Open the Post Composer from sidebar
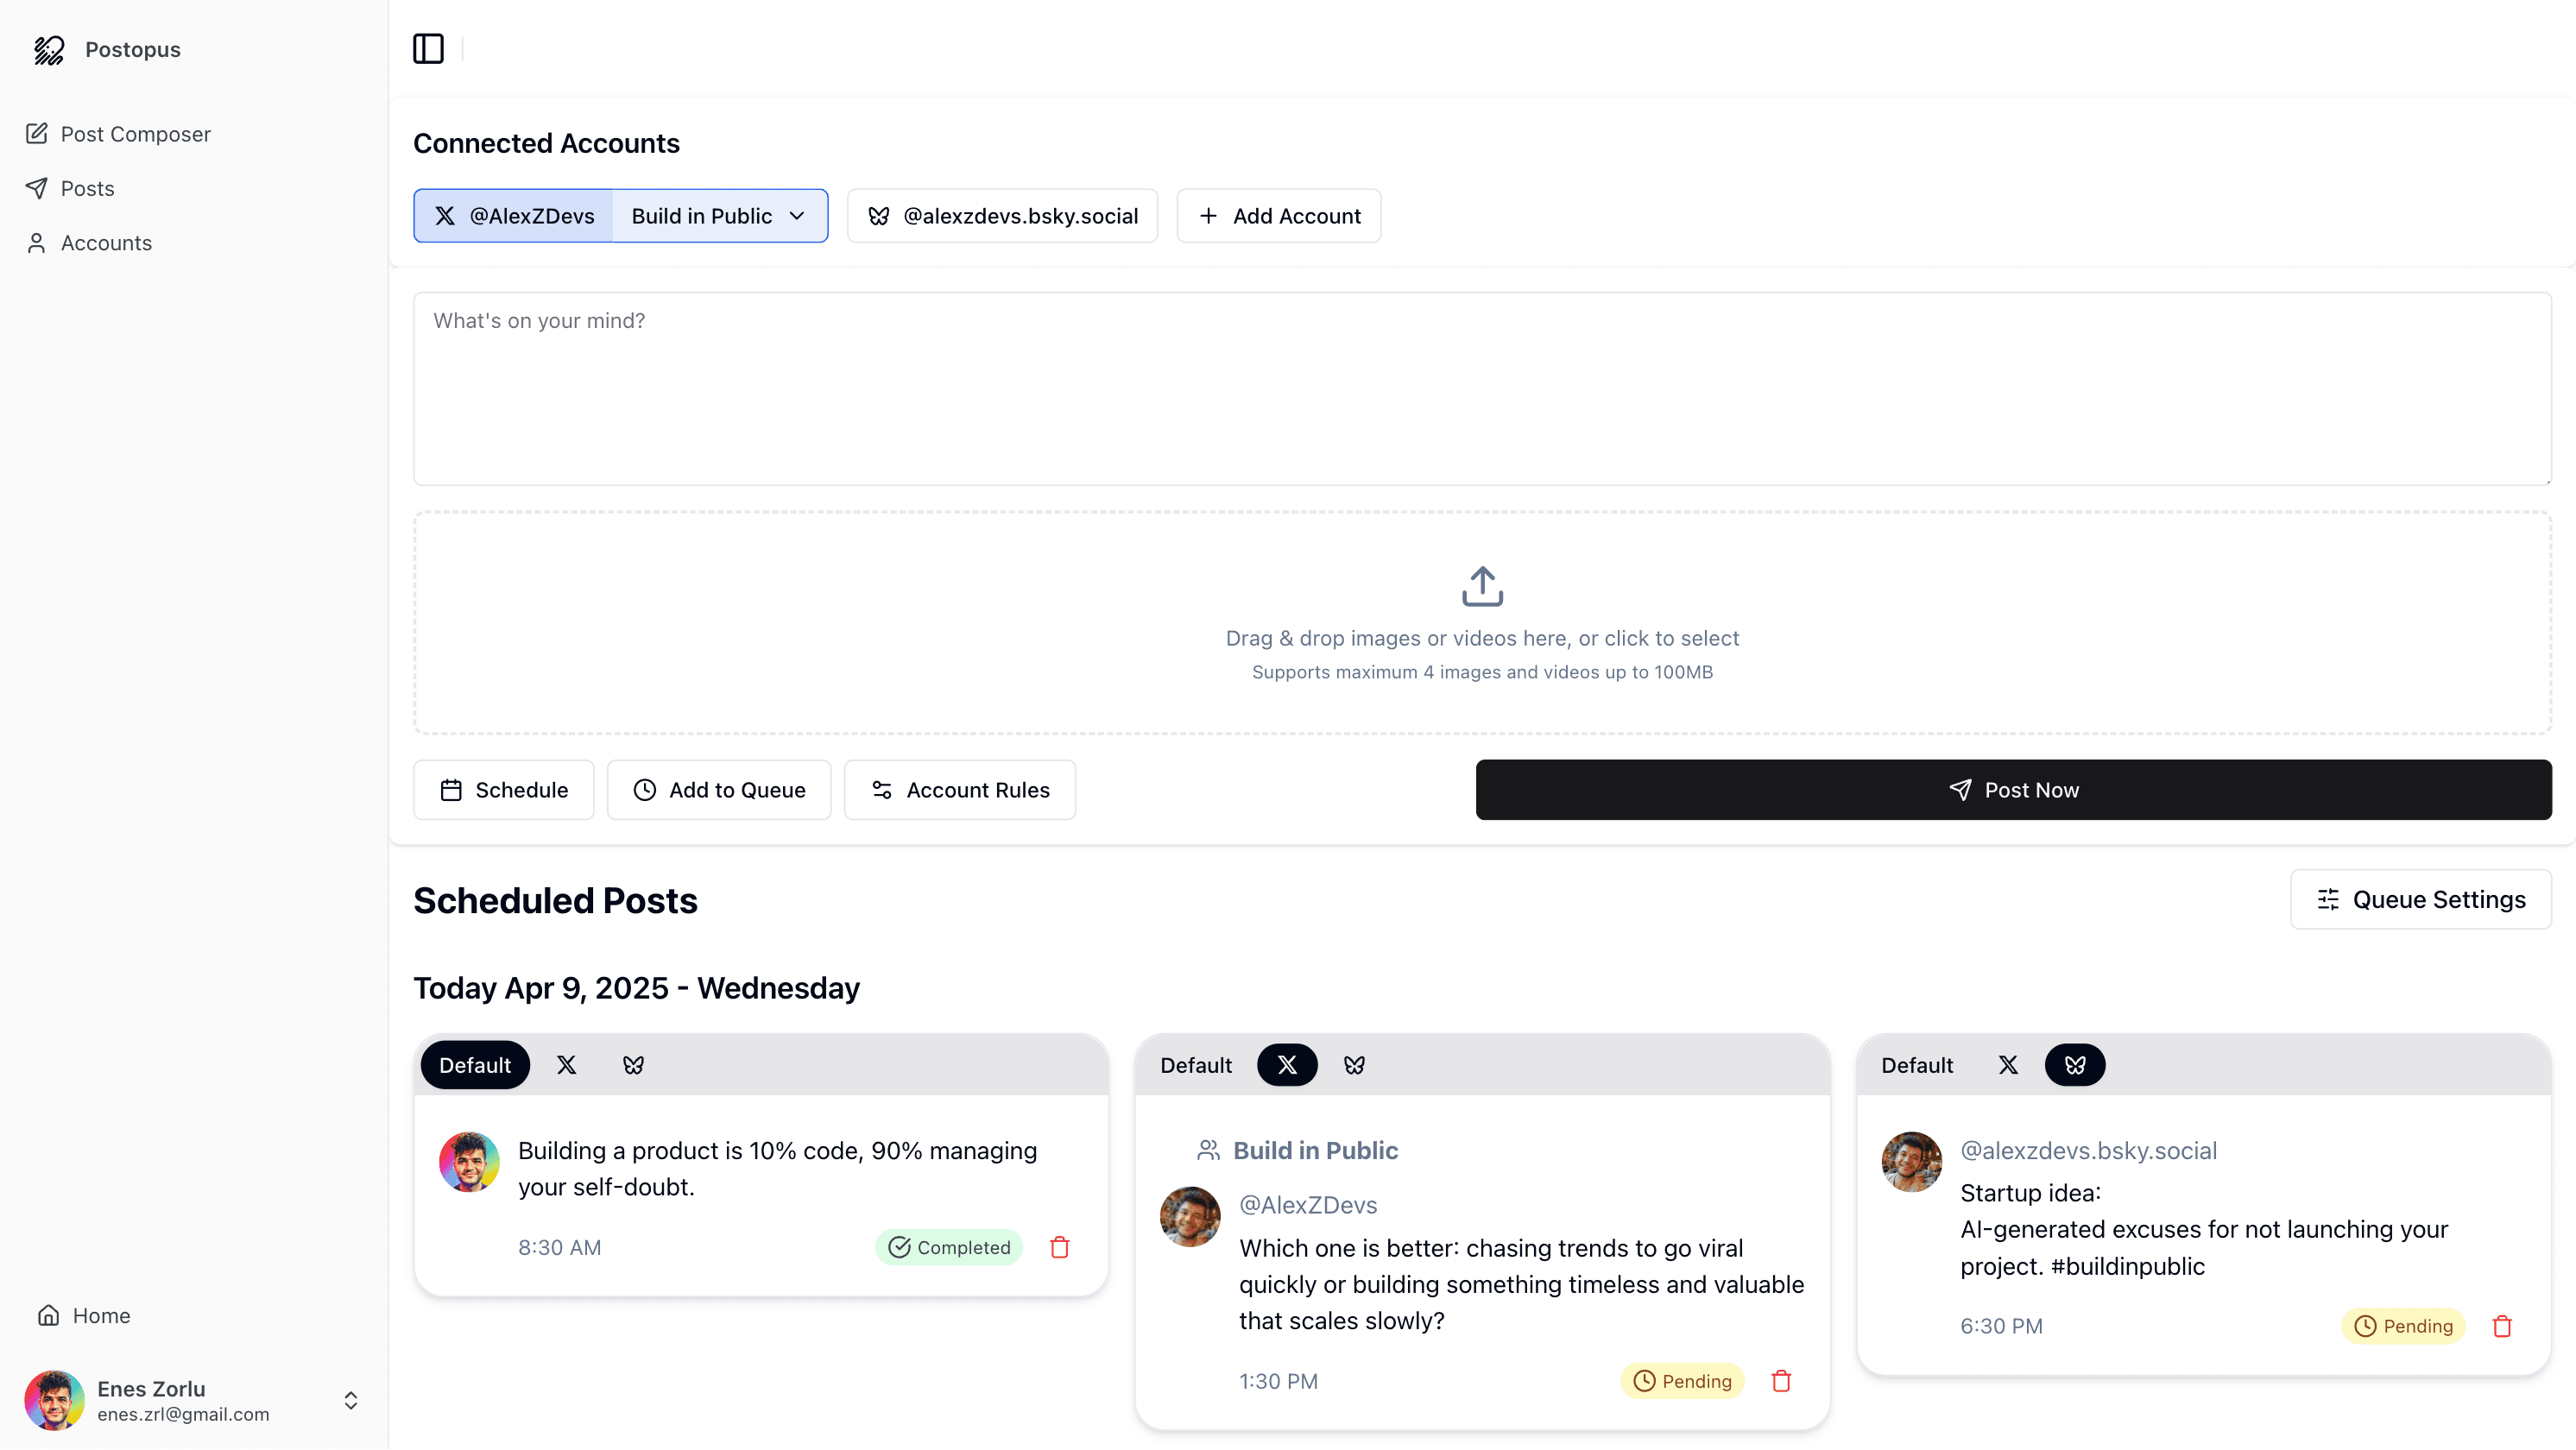The height and width of the screenshot is (1450, 2576). (136, 133)
